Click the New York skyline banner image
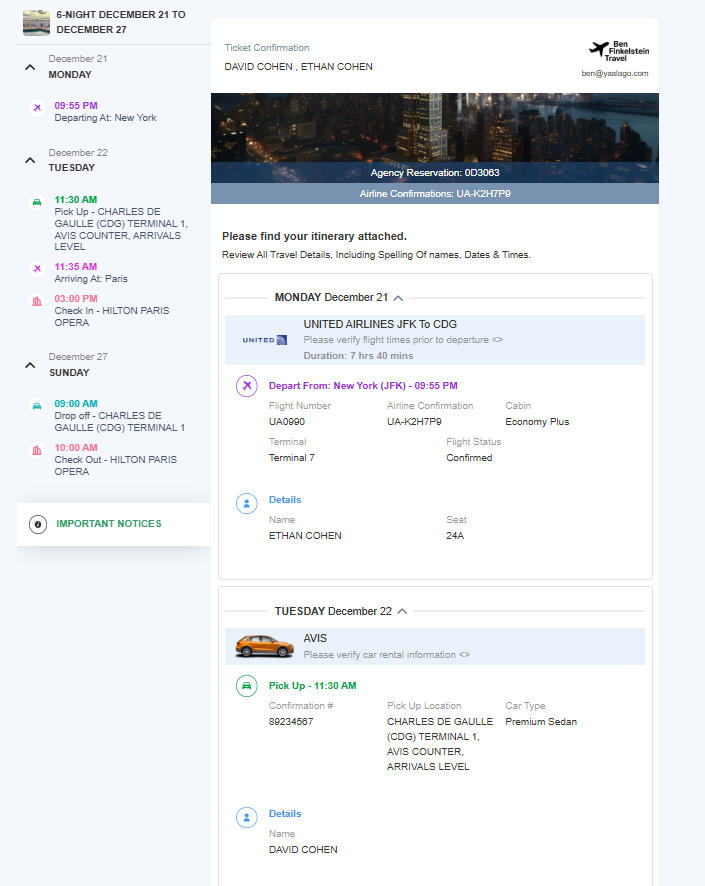705x886 pixels. pos(434,128)
